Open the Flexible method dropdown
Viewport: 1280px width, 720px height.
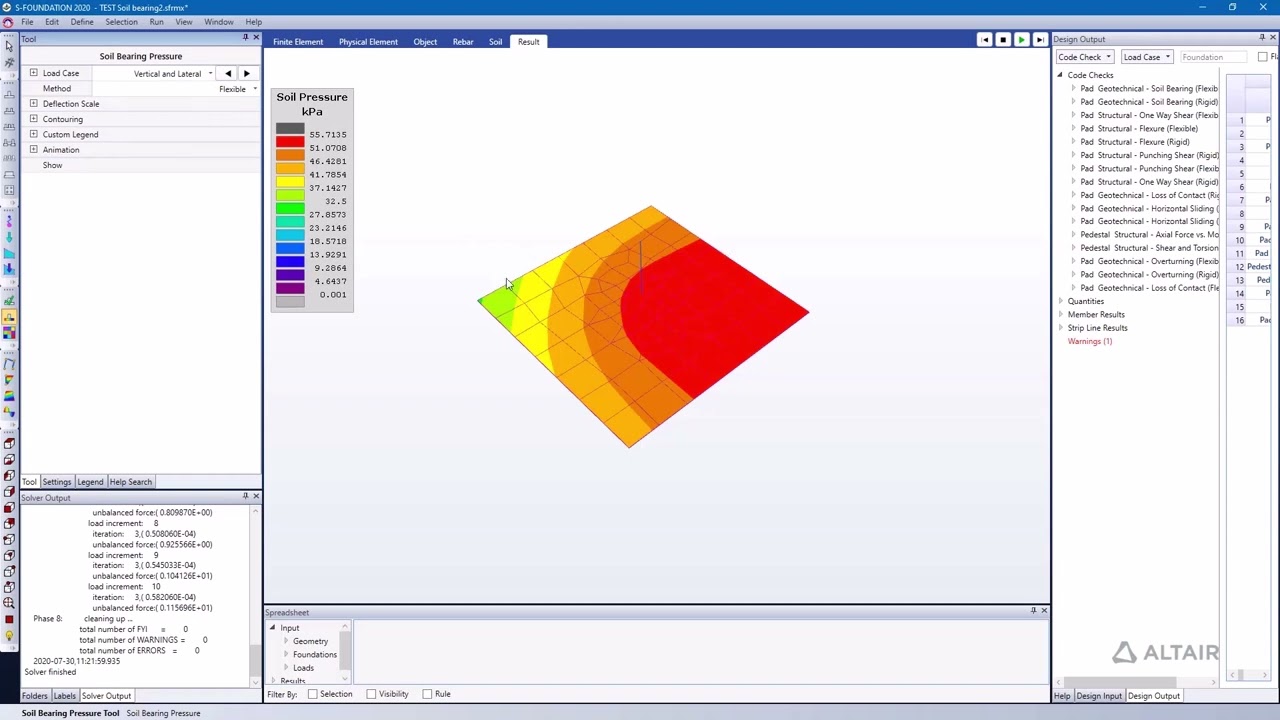click(254, 89)
